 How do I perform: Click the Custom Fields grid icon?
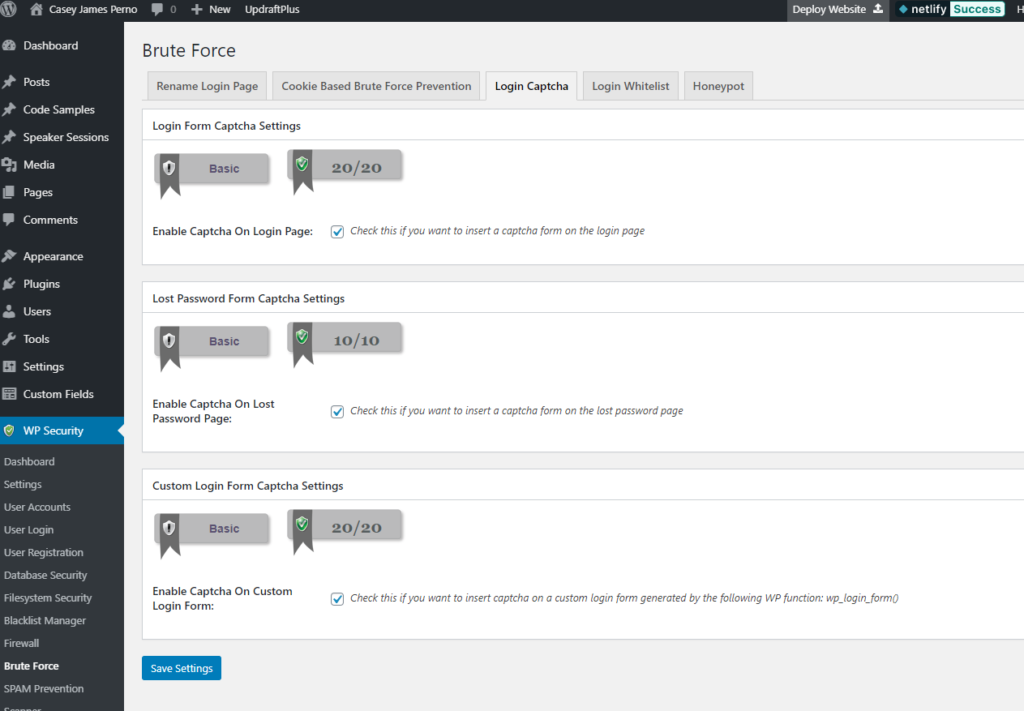pos(9,394)
